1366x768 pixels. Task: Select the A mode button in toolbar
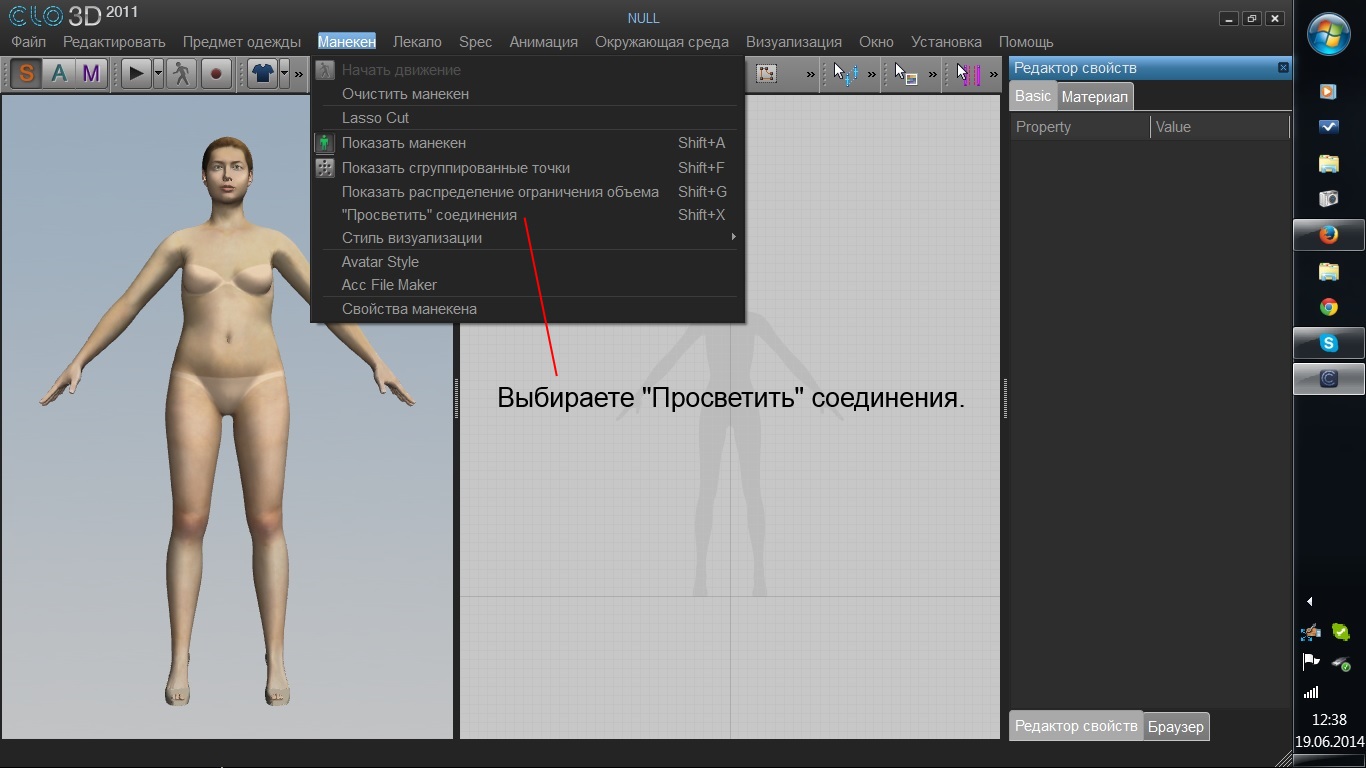pos(59,73)
